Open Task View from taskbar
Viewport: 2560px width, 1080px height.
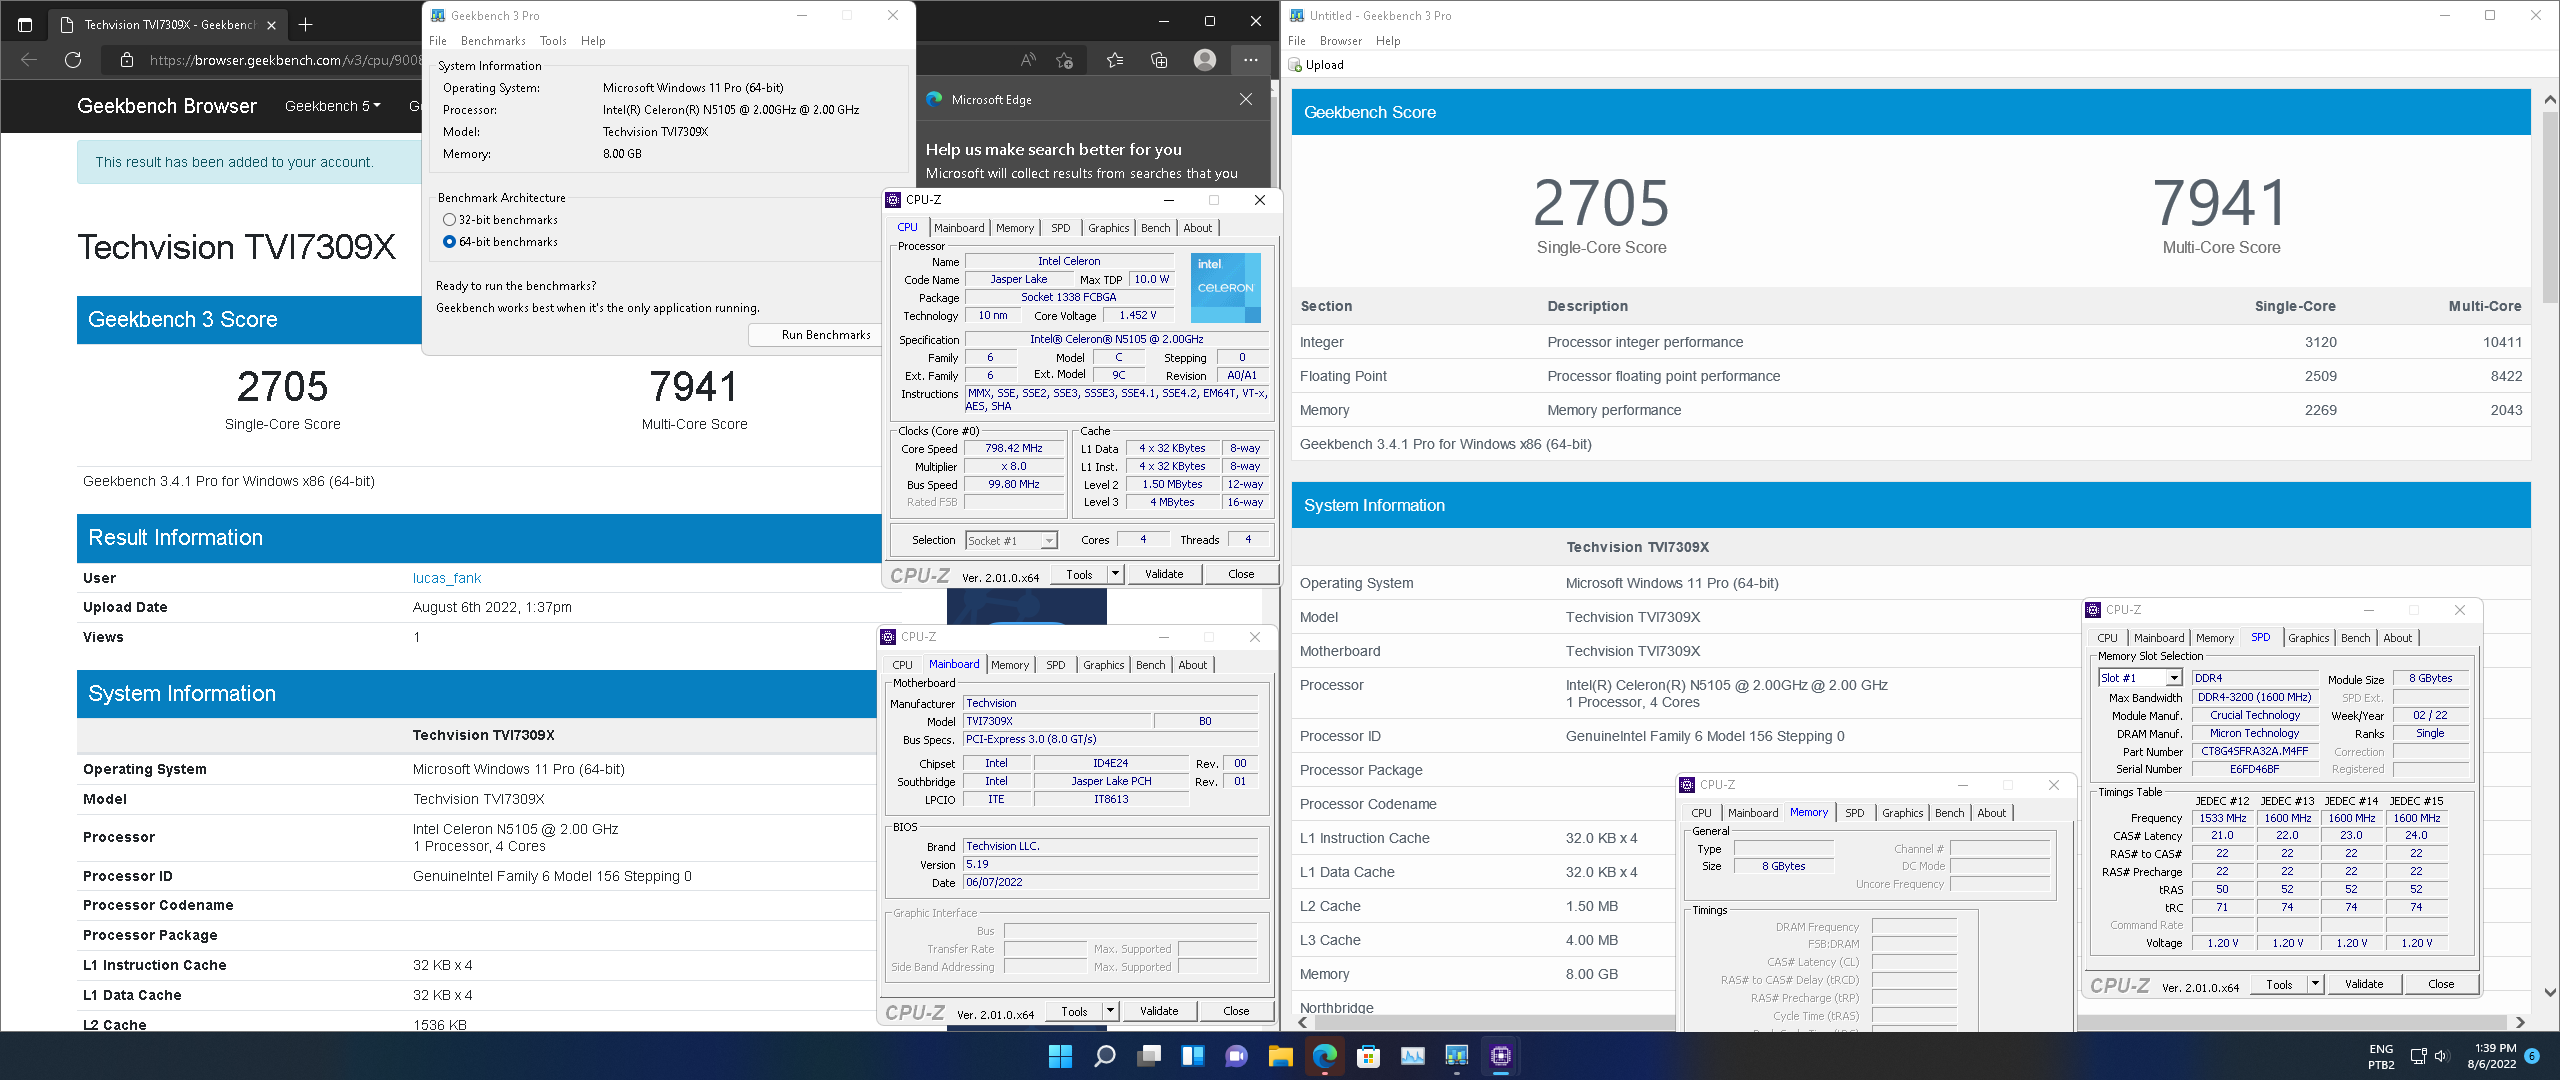[x=1149, y=1056]
